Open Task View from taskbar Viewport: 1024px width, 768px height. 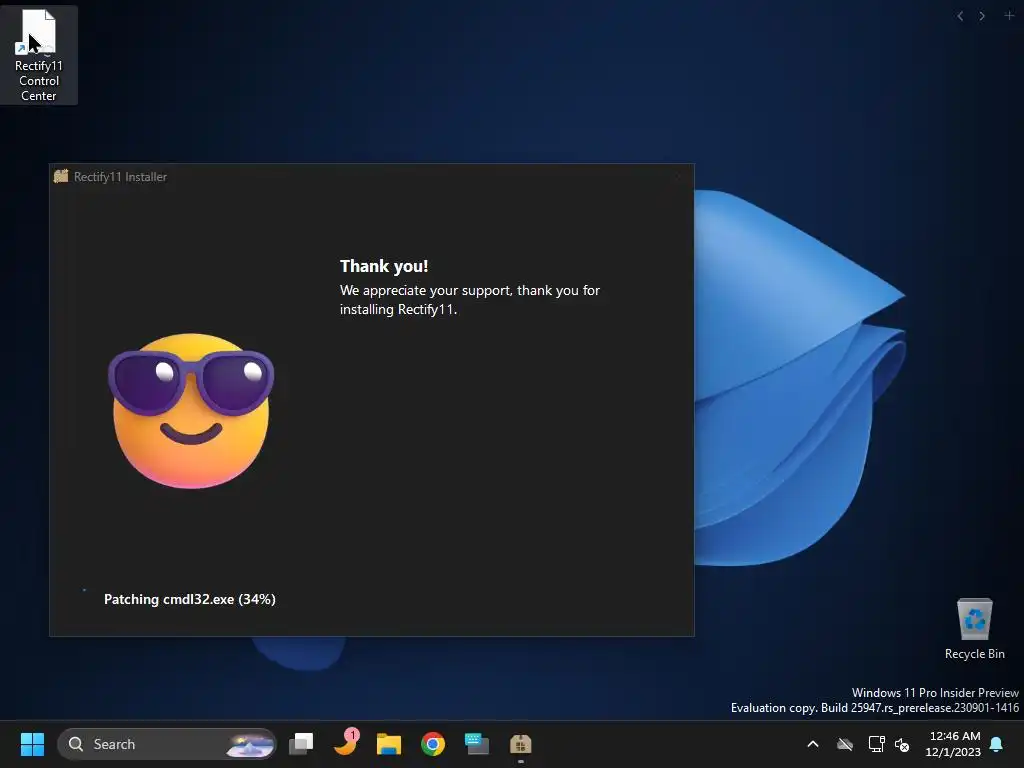(x=301, y=744)
